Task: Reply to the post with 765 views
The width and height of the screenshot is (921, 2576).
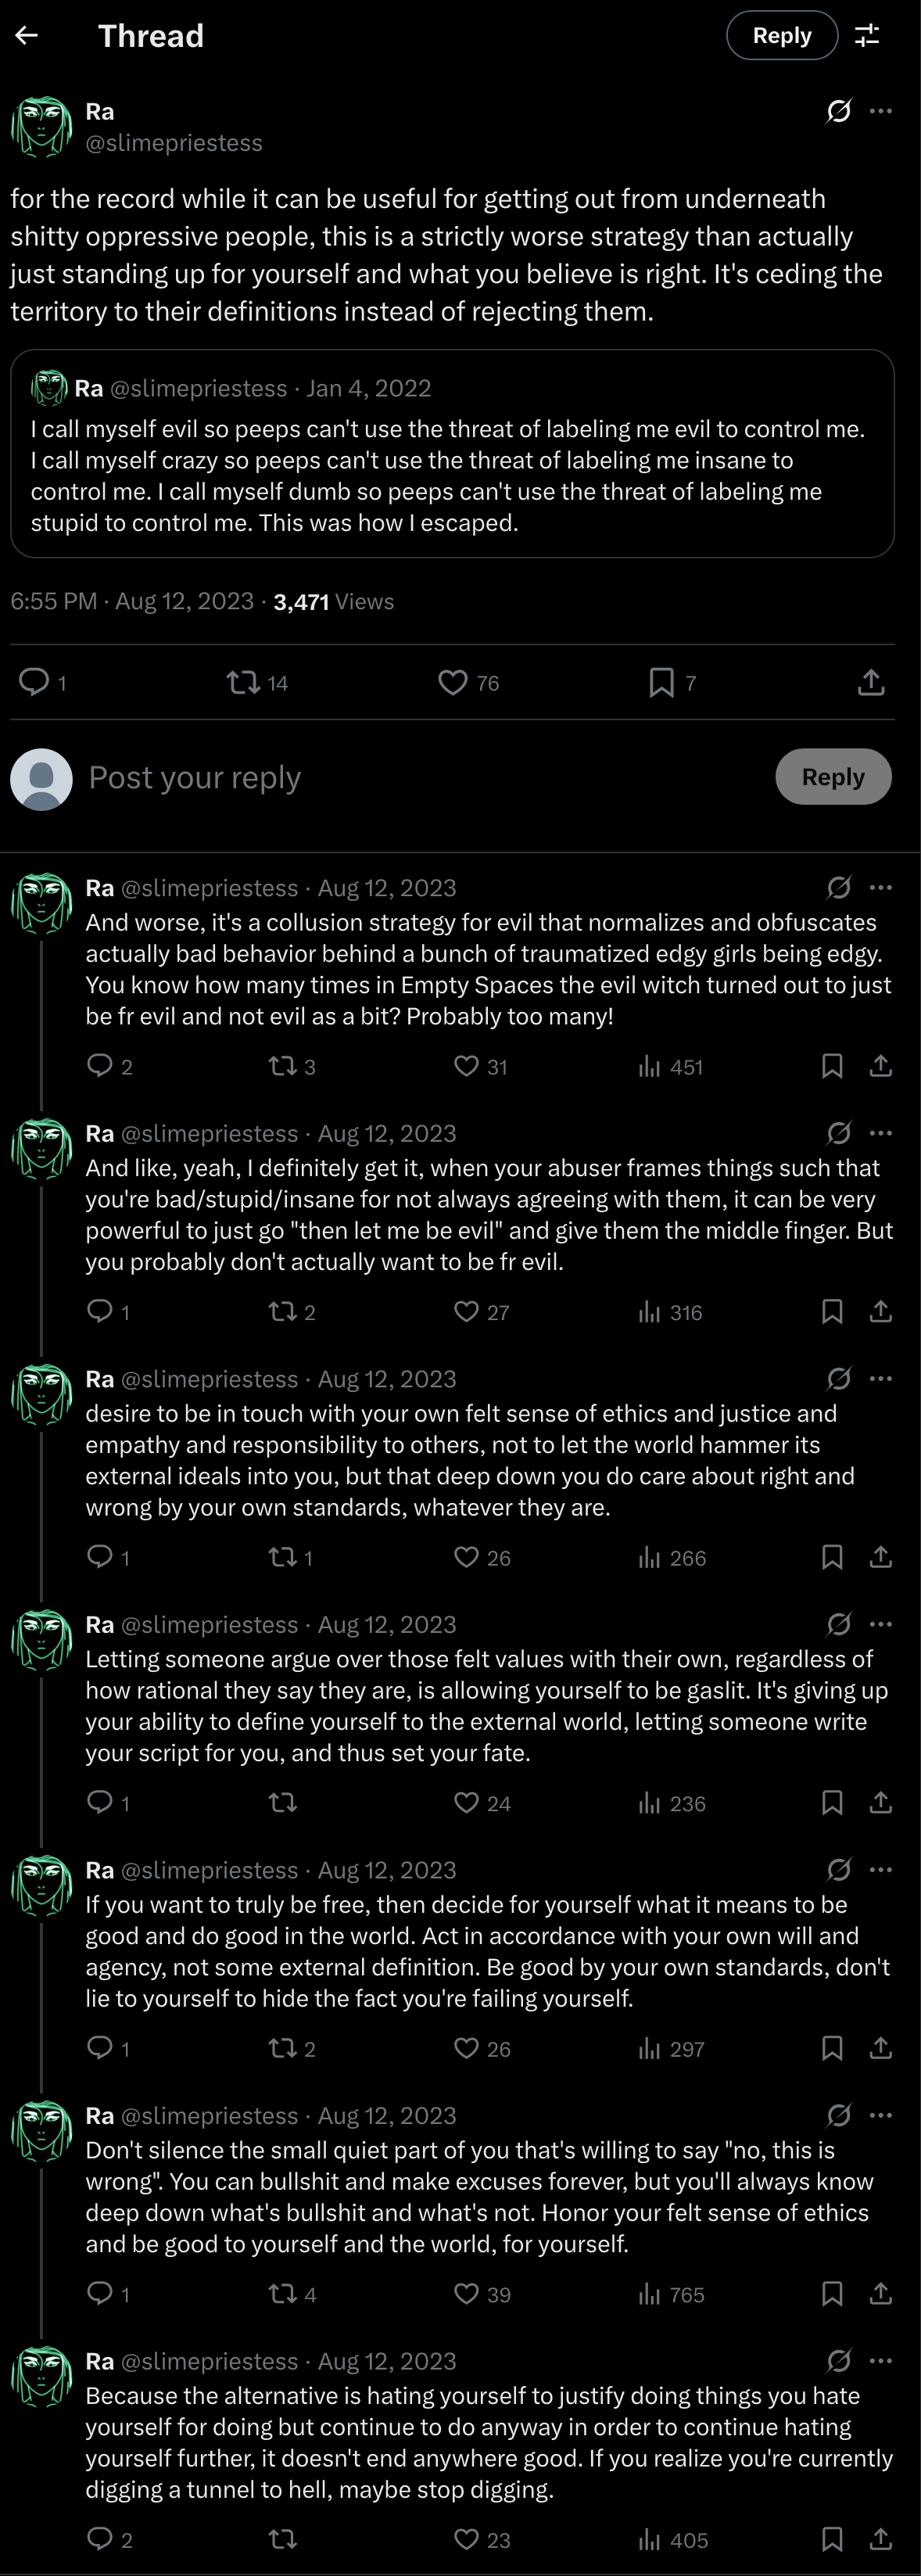Action: (x=100, y=2293)
